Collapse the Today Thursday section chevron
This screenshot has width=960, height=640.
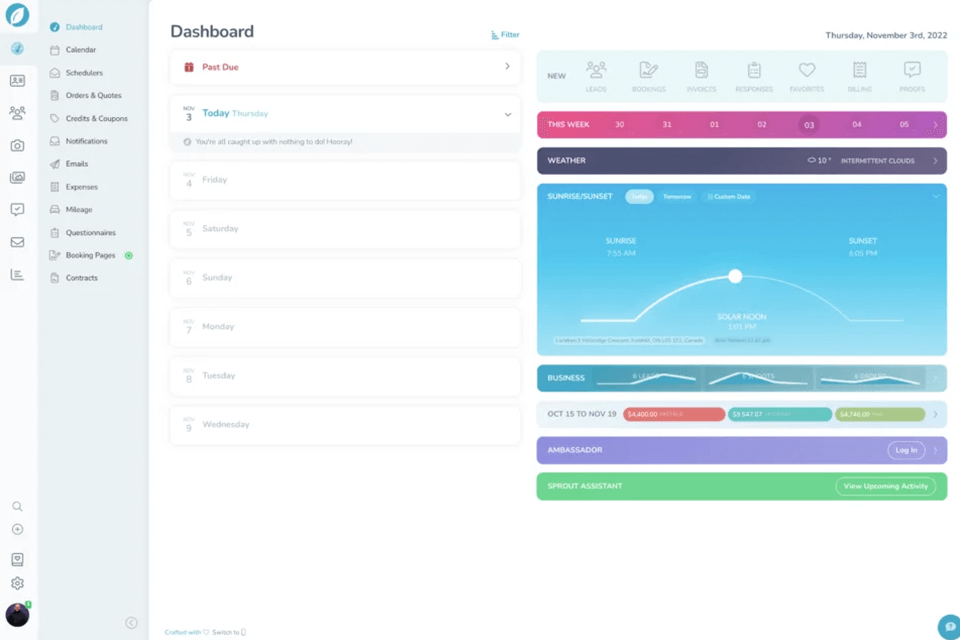(508, 115)
